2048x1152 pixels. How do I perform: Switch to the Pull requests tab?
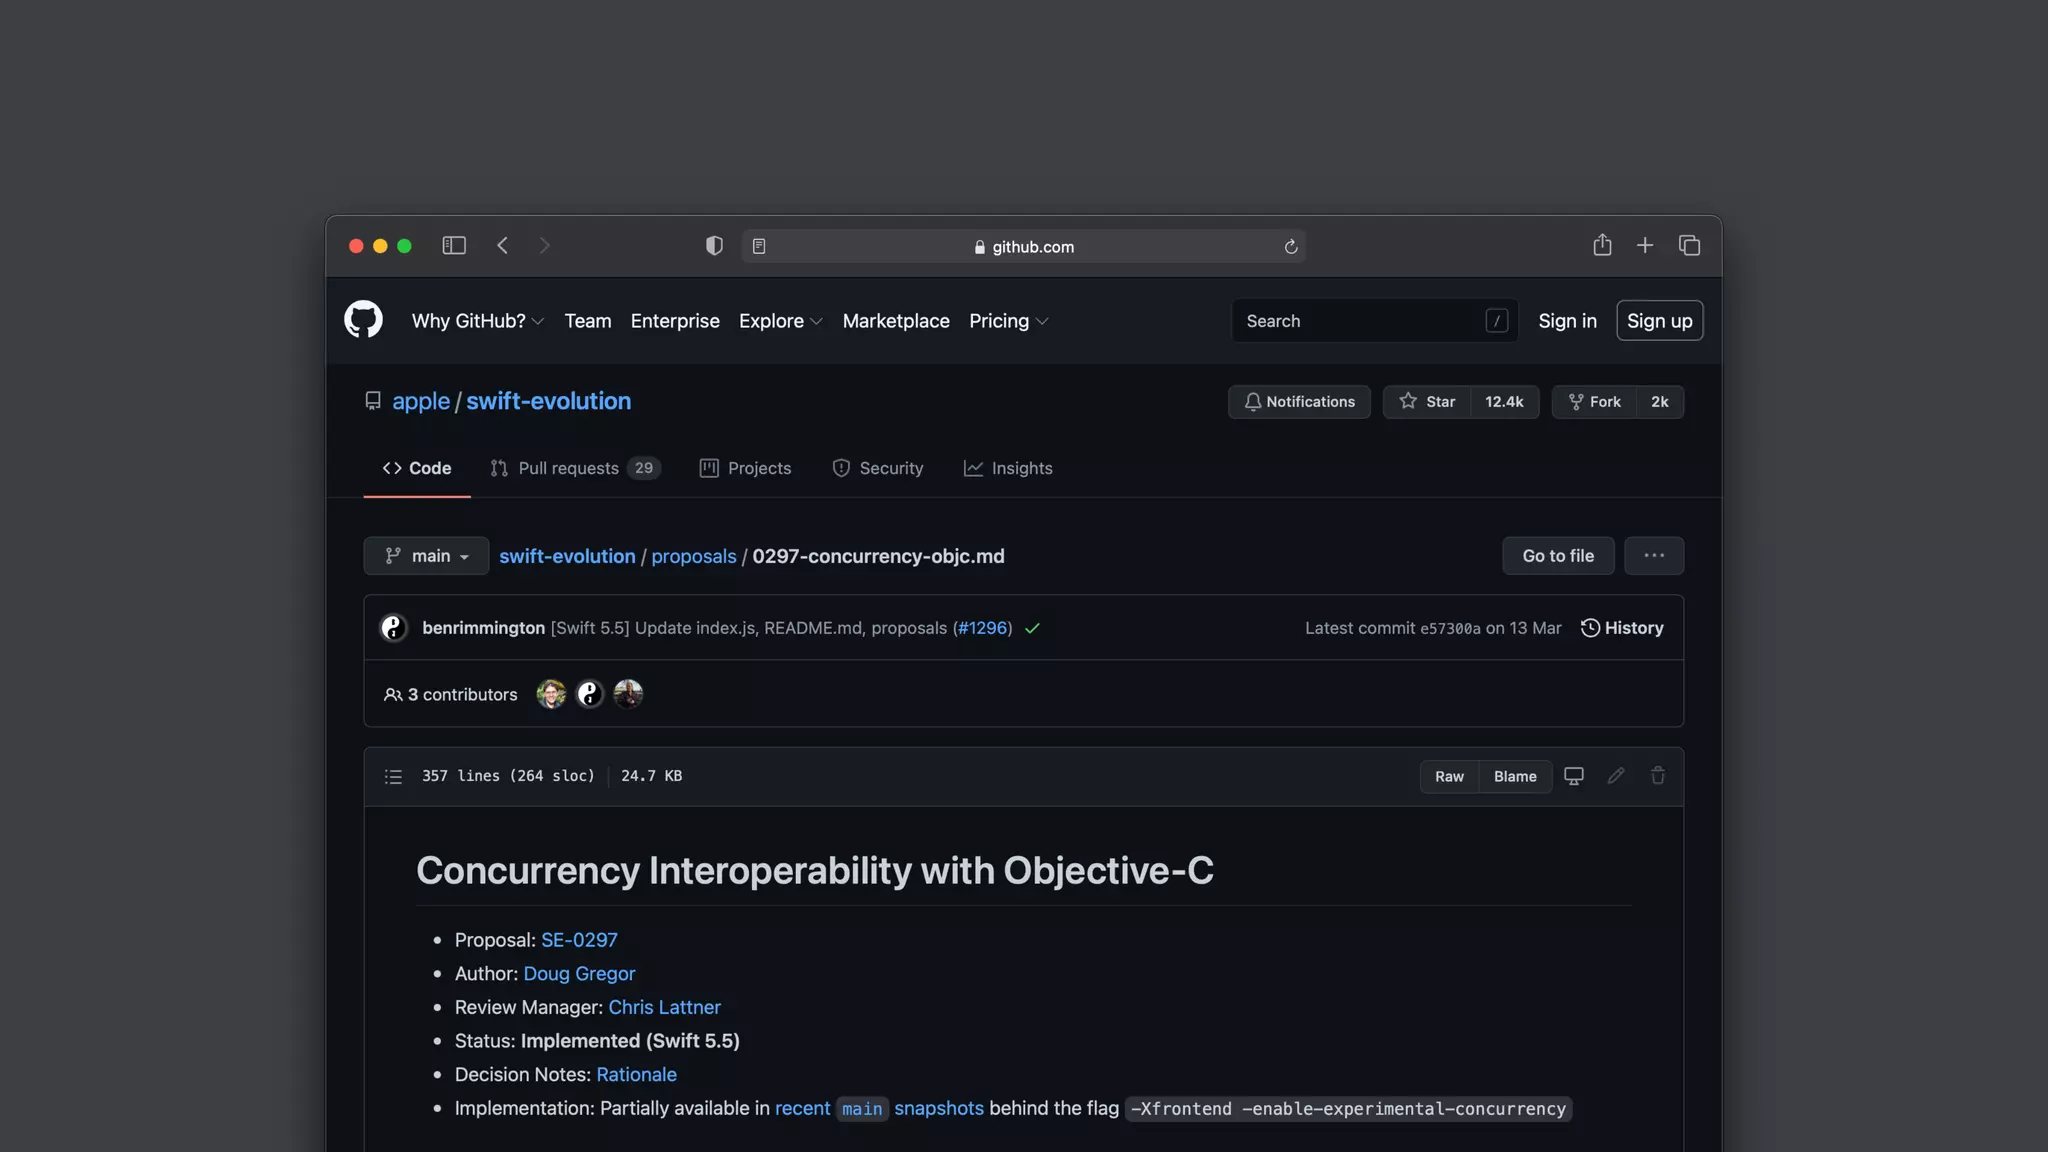(x=574, y=469)
